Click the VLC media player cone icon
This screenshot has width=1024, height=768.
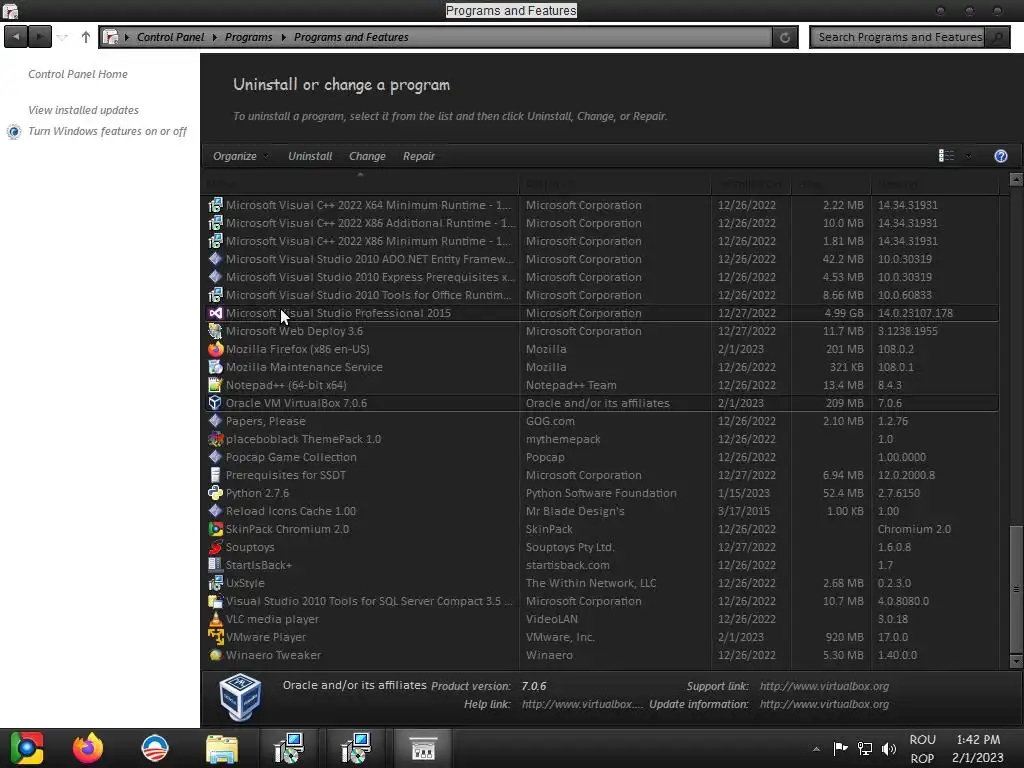(x=215, y=618)
